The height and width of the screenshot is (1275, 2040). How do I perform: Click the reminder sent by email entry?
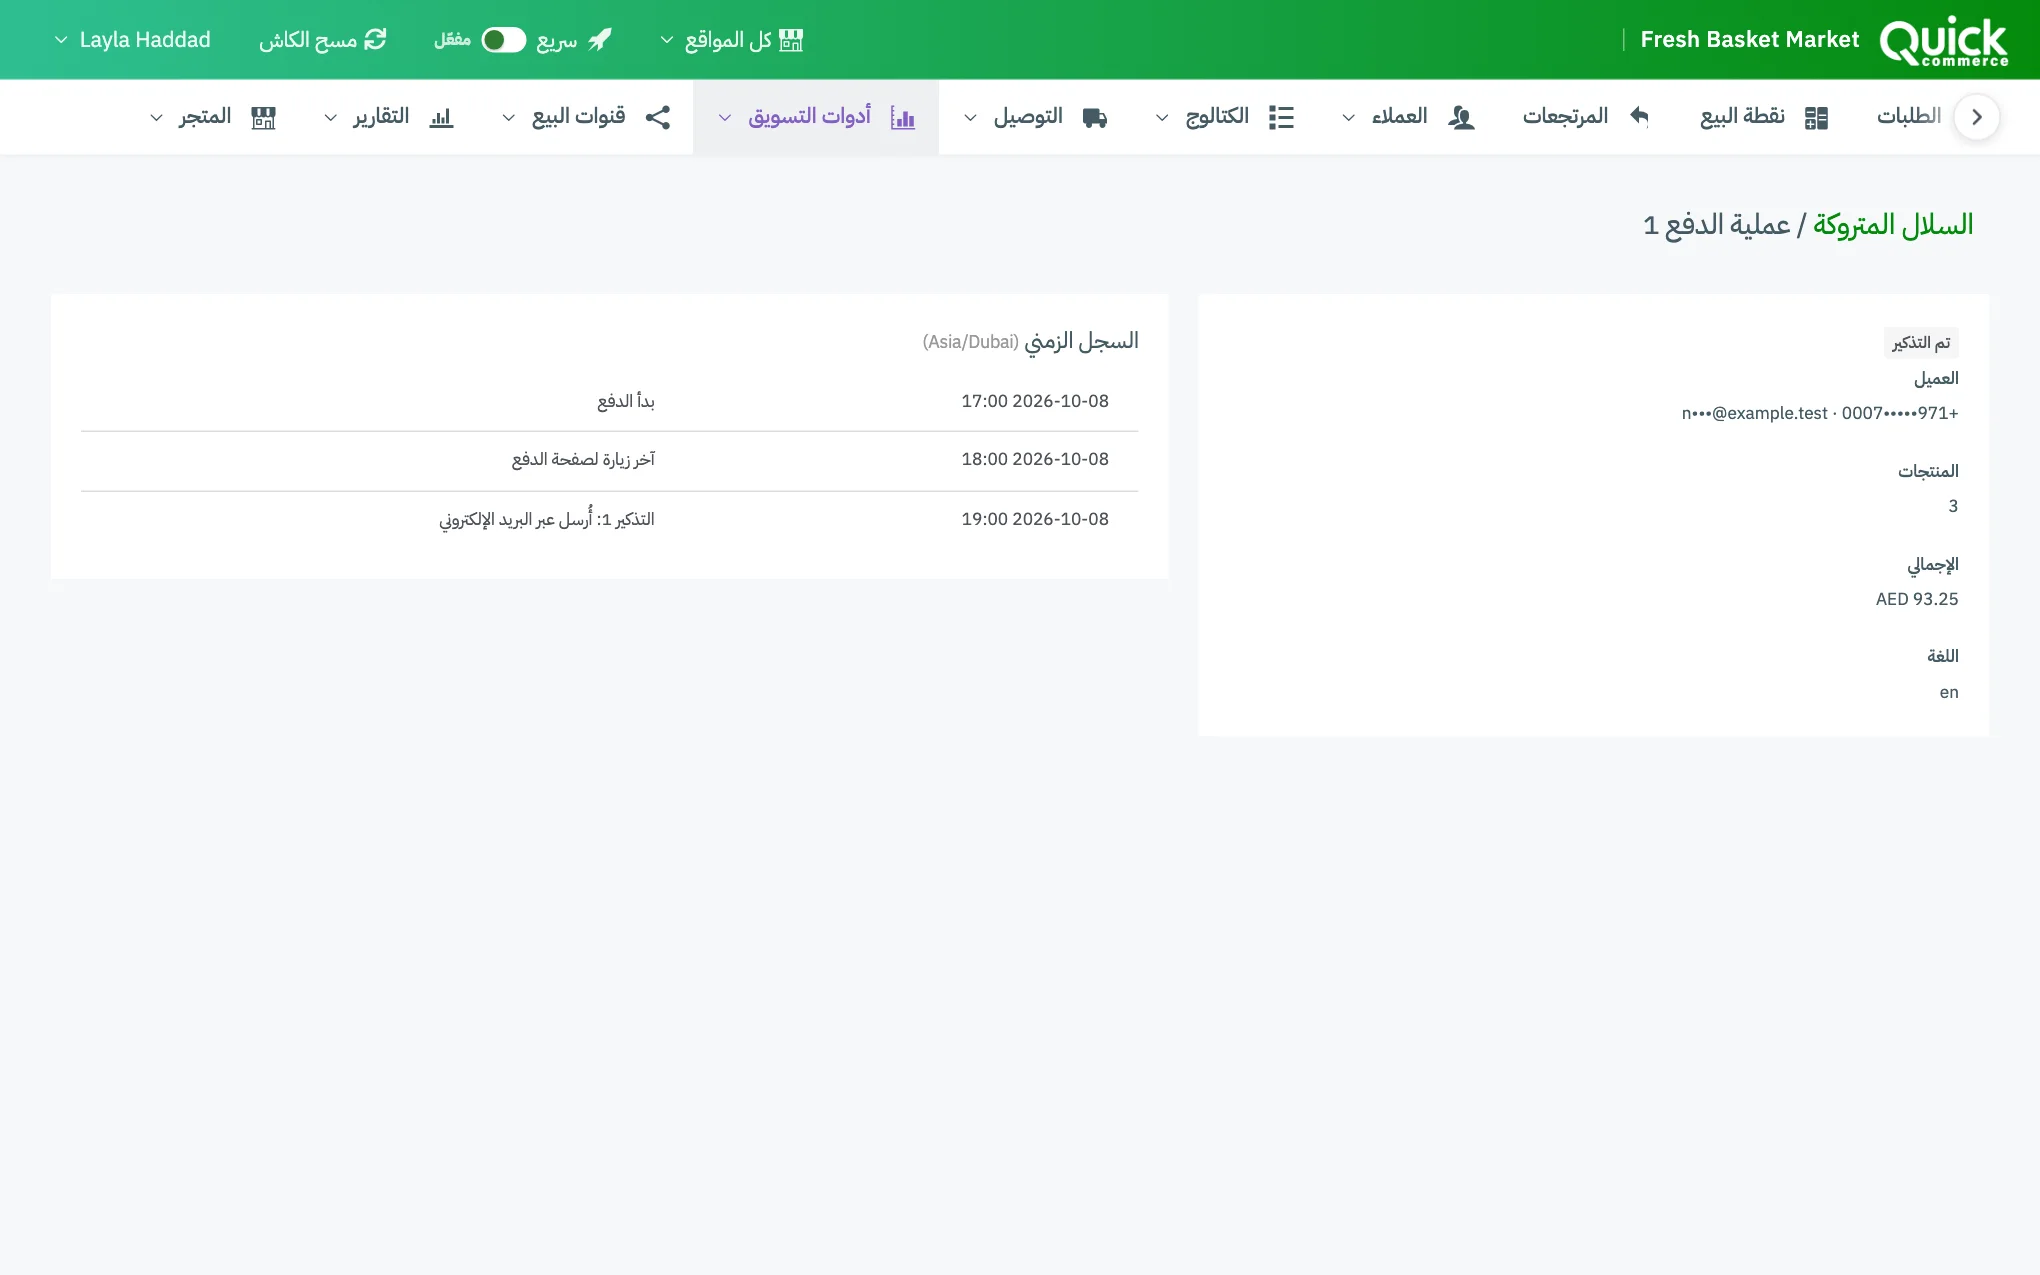pyautogui.click(x=547, y=519)
